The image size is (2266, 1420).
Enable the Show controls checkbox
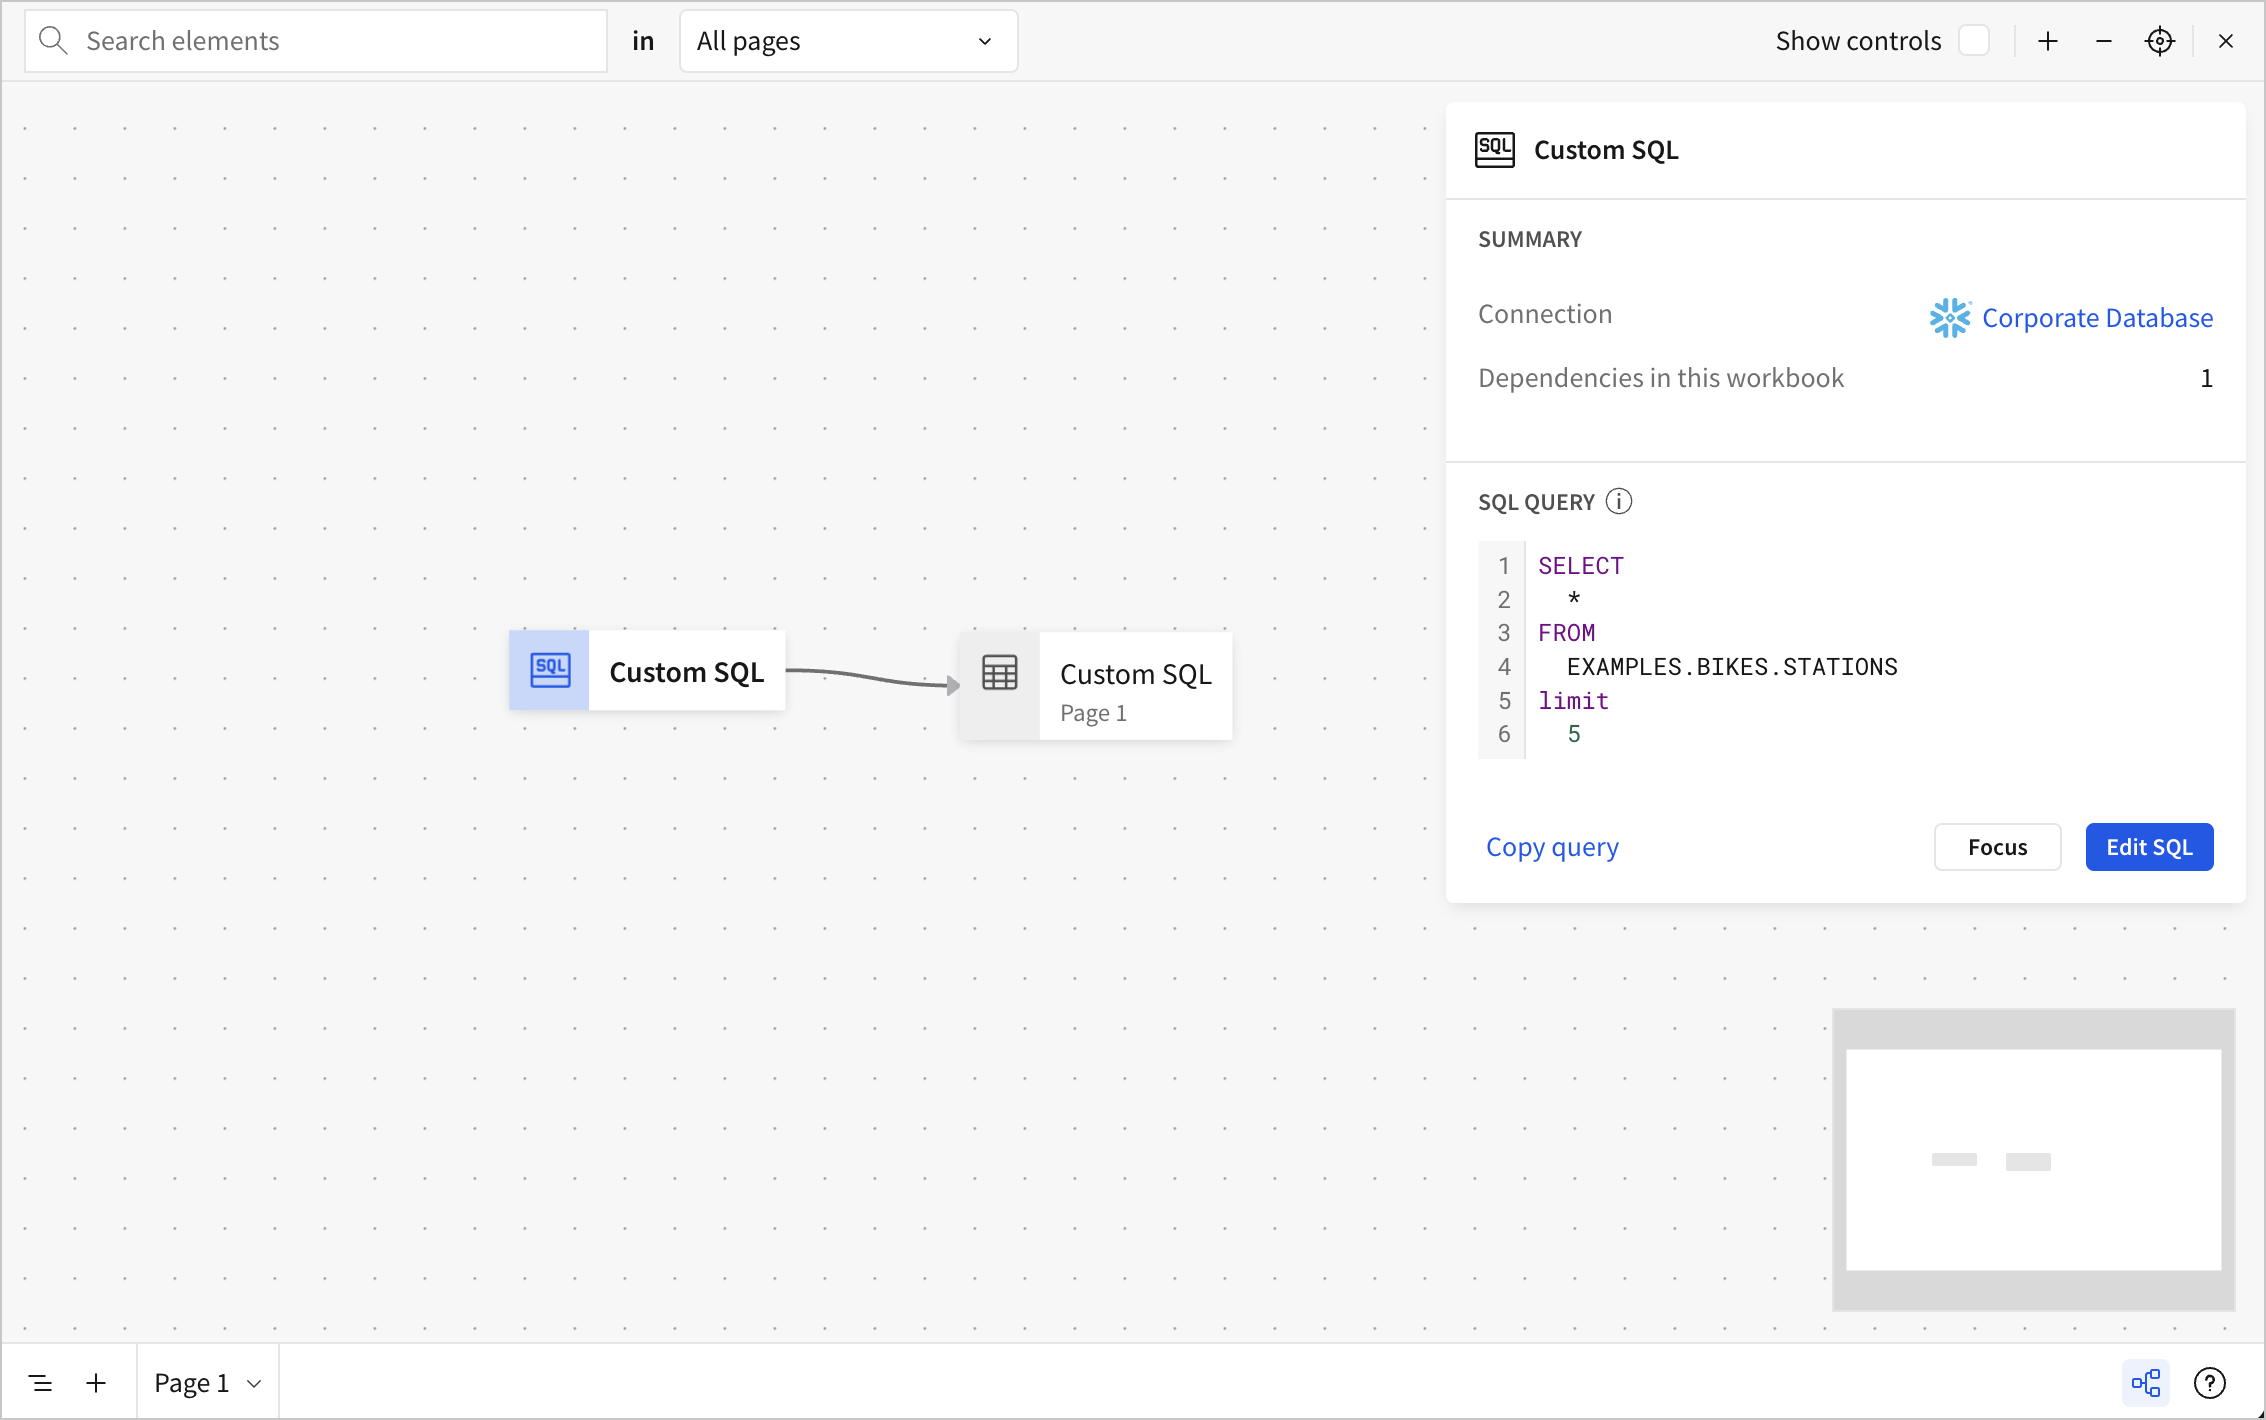tap(1973, 41)
